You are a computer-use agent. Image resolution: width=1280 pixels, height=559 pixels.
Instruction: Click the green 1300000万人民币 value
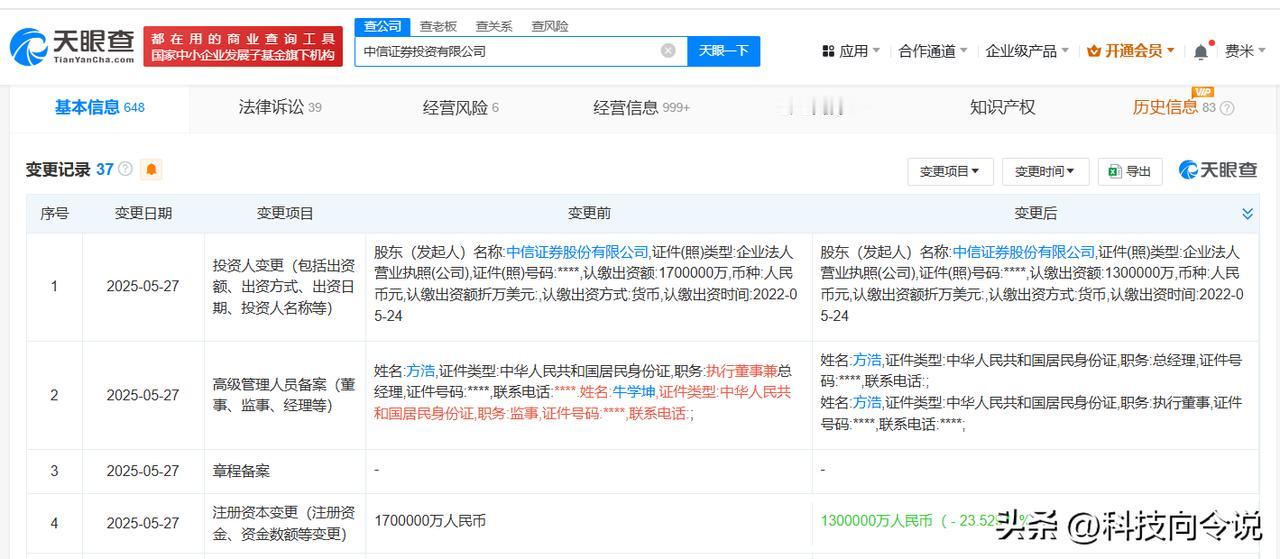[876, 521]
